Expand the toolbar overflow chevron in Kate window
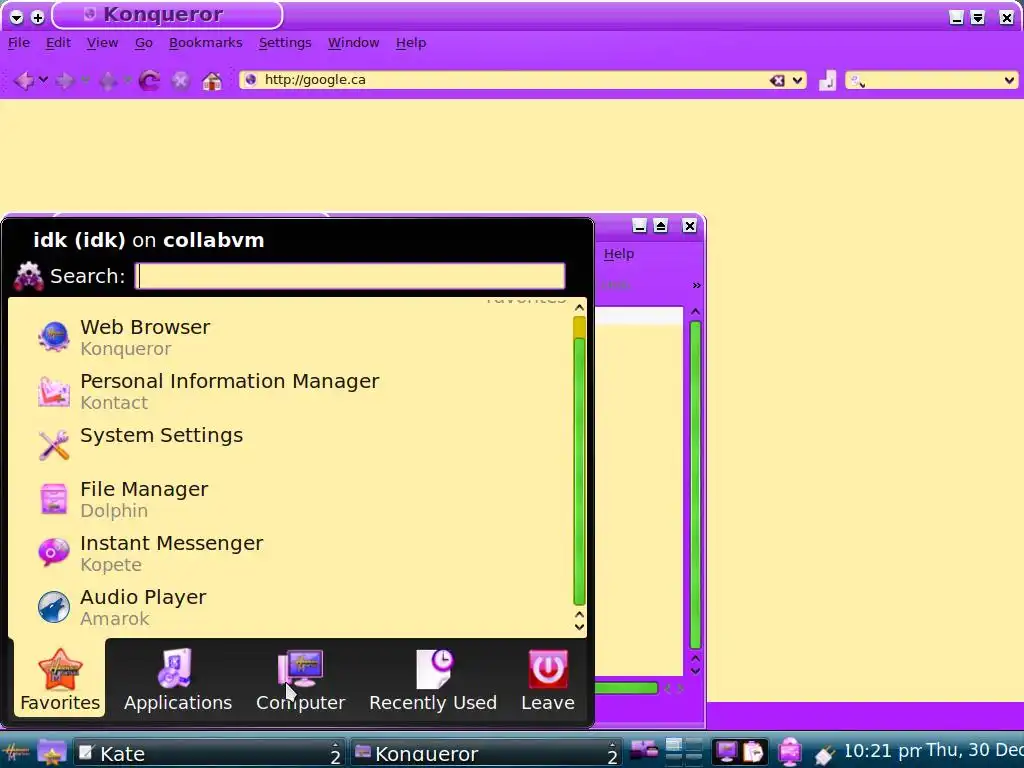Screen dimensions: 1024x768 [696, 285]
